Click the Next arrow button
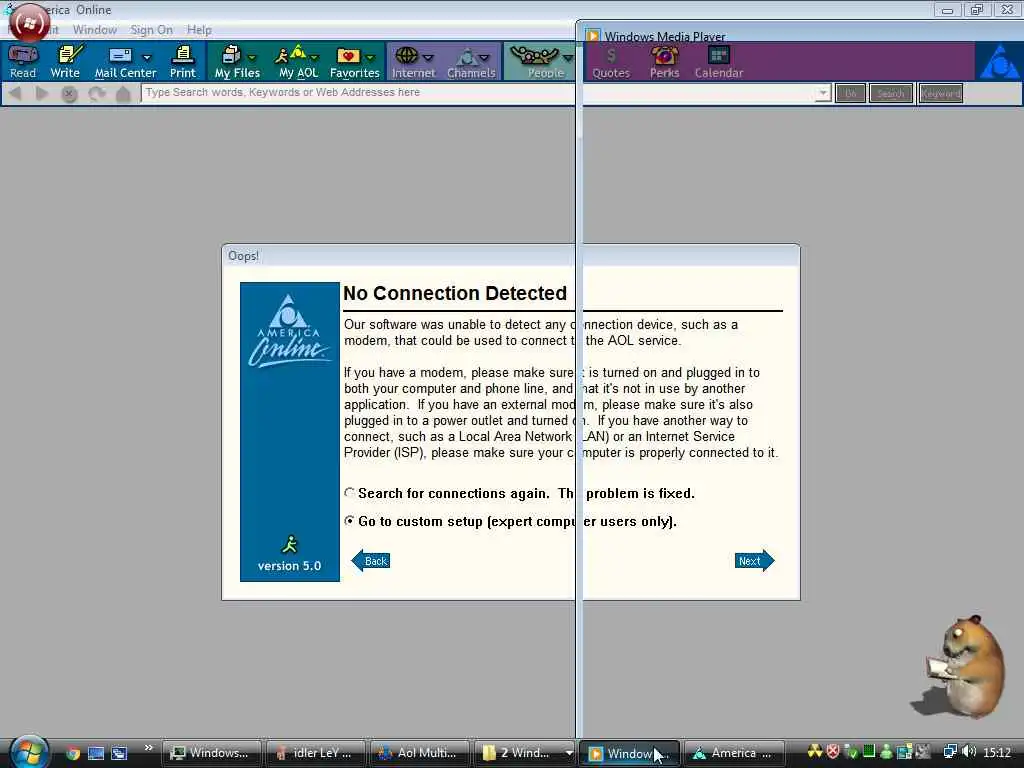Viewport: 1024px width, 768px height. (x=754, y=561)
